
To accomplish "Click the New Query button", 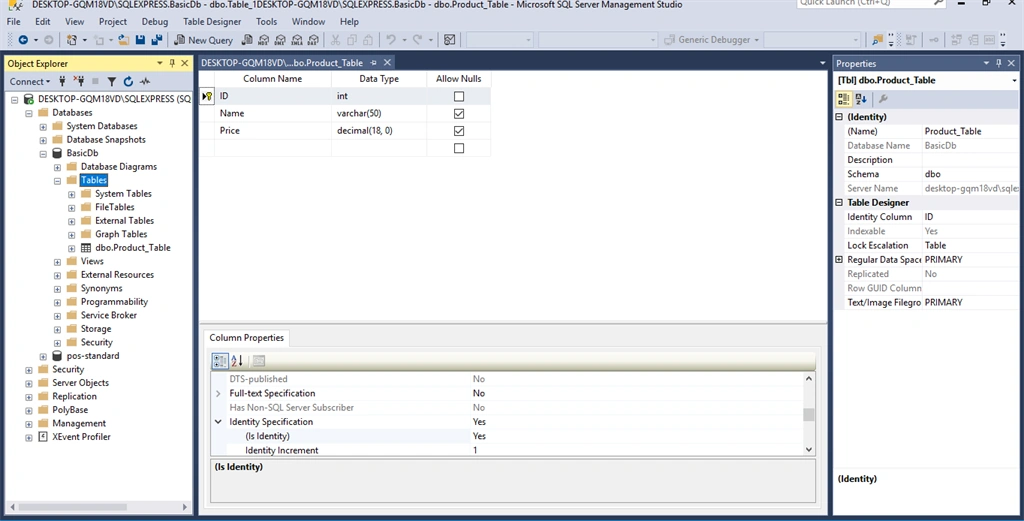I will tap(203, 40).
